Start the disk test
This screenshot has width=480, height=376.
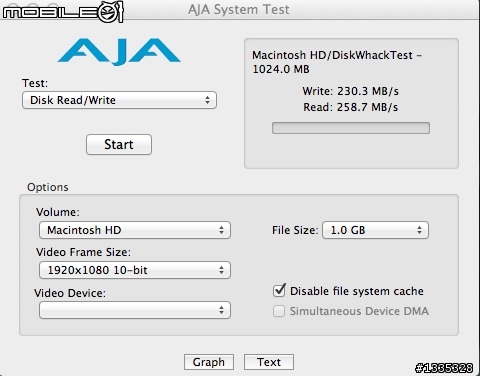(119, 144)
